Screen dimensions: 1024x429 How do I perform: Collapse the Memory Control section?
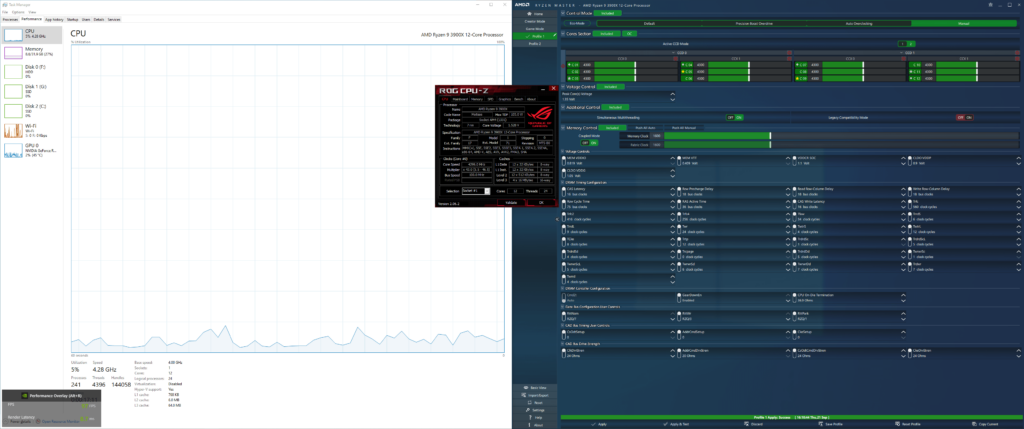pos(563,128)
